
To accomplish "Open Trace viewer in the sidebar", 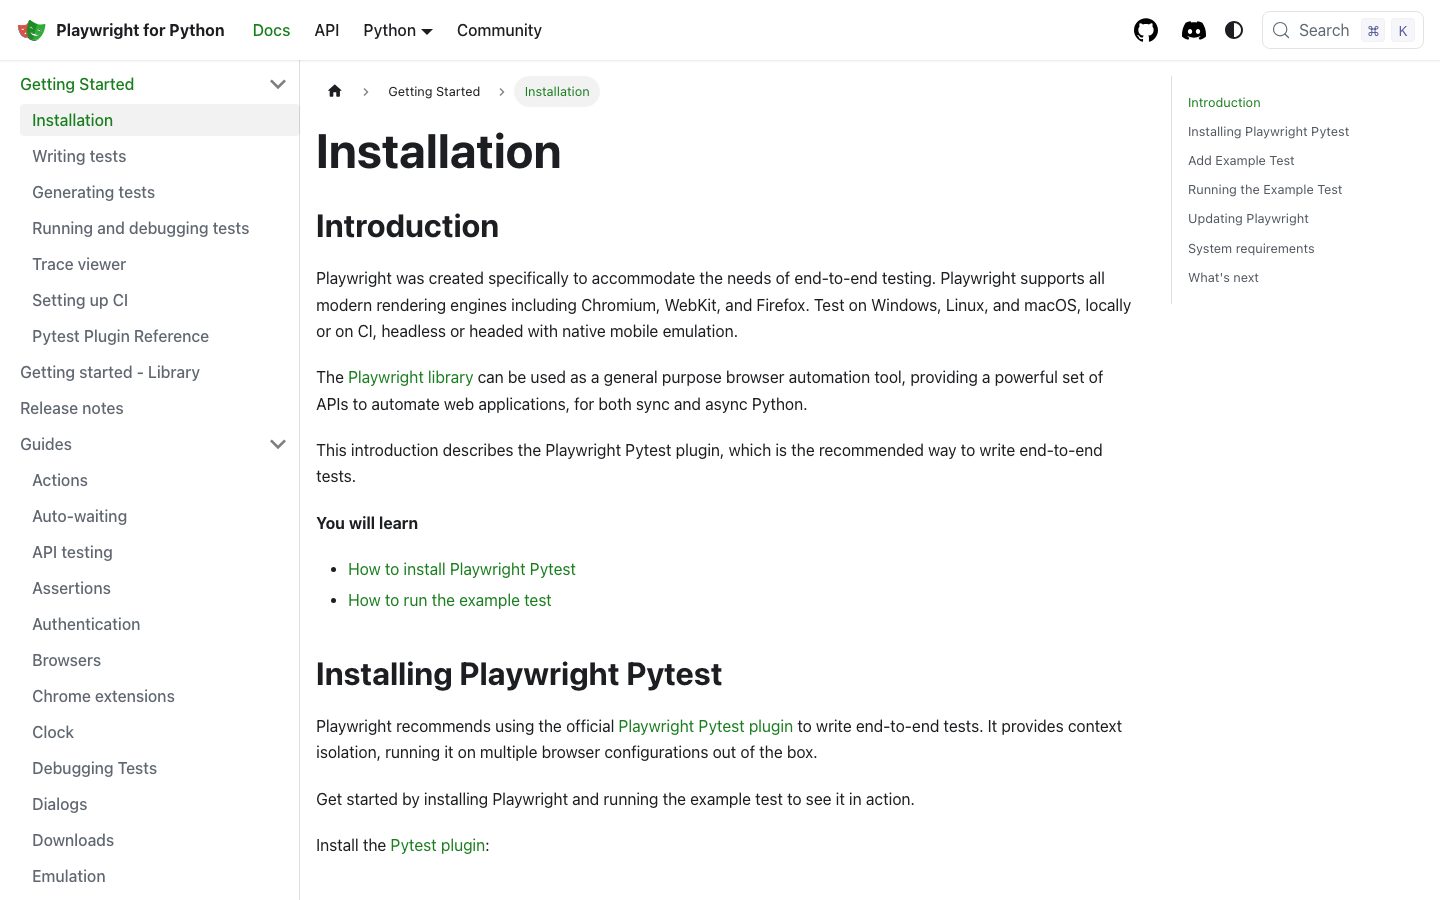I will (159, 264).
